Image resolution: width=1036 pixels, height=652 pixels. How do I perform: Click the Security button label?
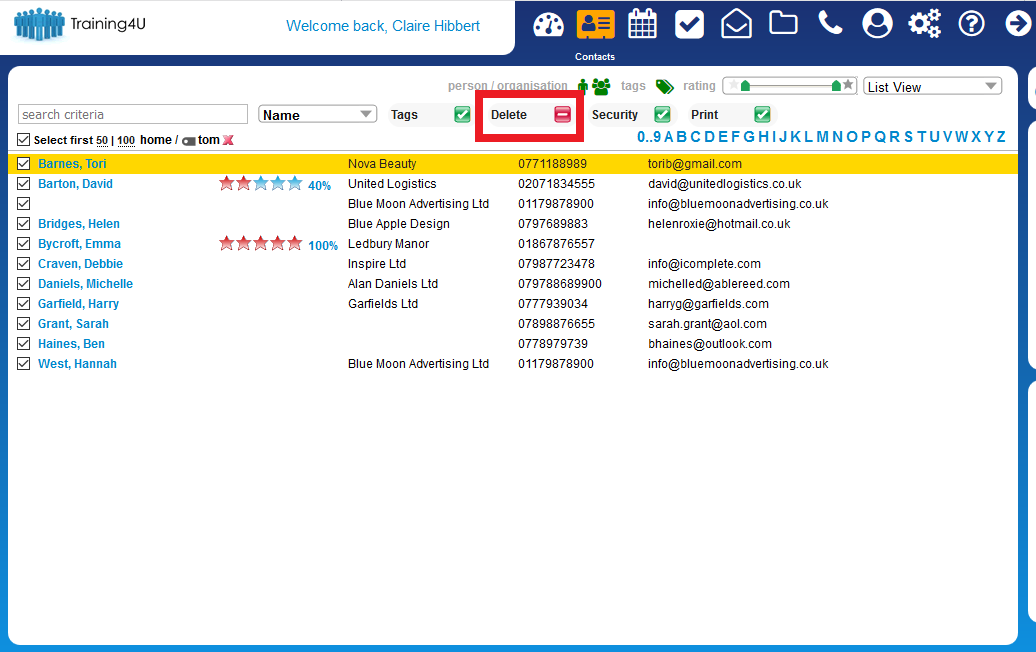(x=614, y=114)
